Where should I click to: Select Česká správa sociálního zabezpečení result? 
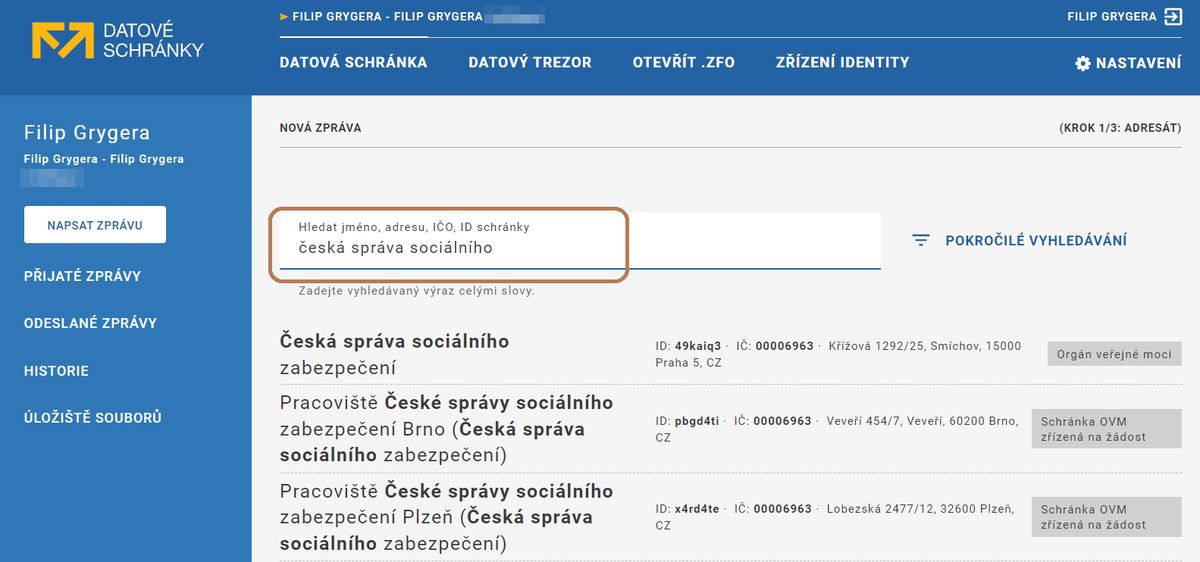pyautogui.click(x=730, y=354)
